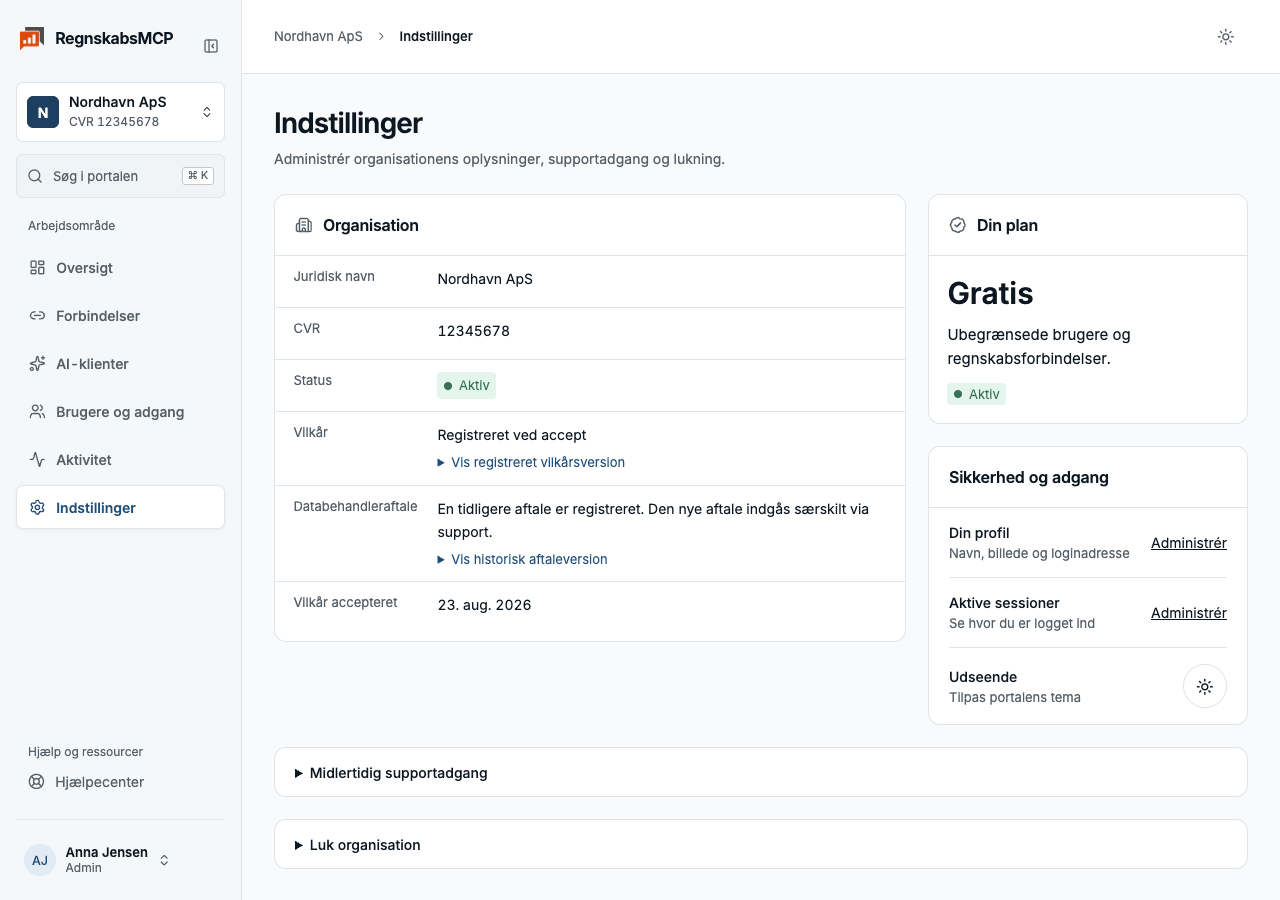The image size is (1280, 900).
Task: Click the Gratis plan heading
Action: pyautogui.click(x=990, y=293)
